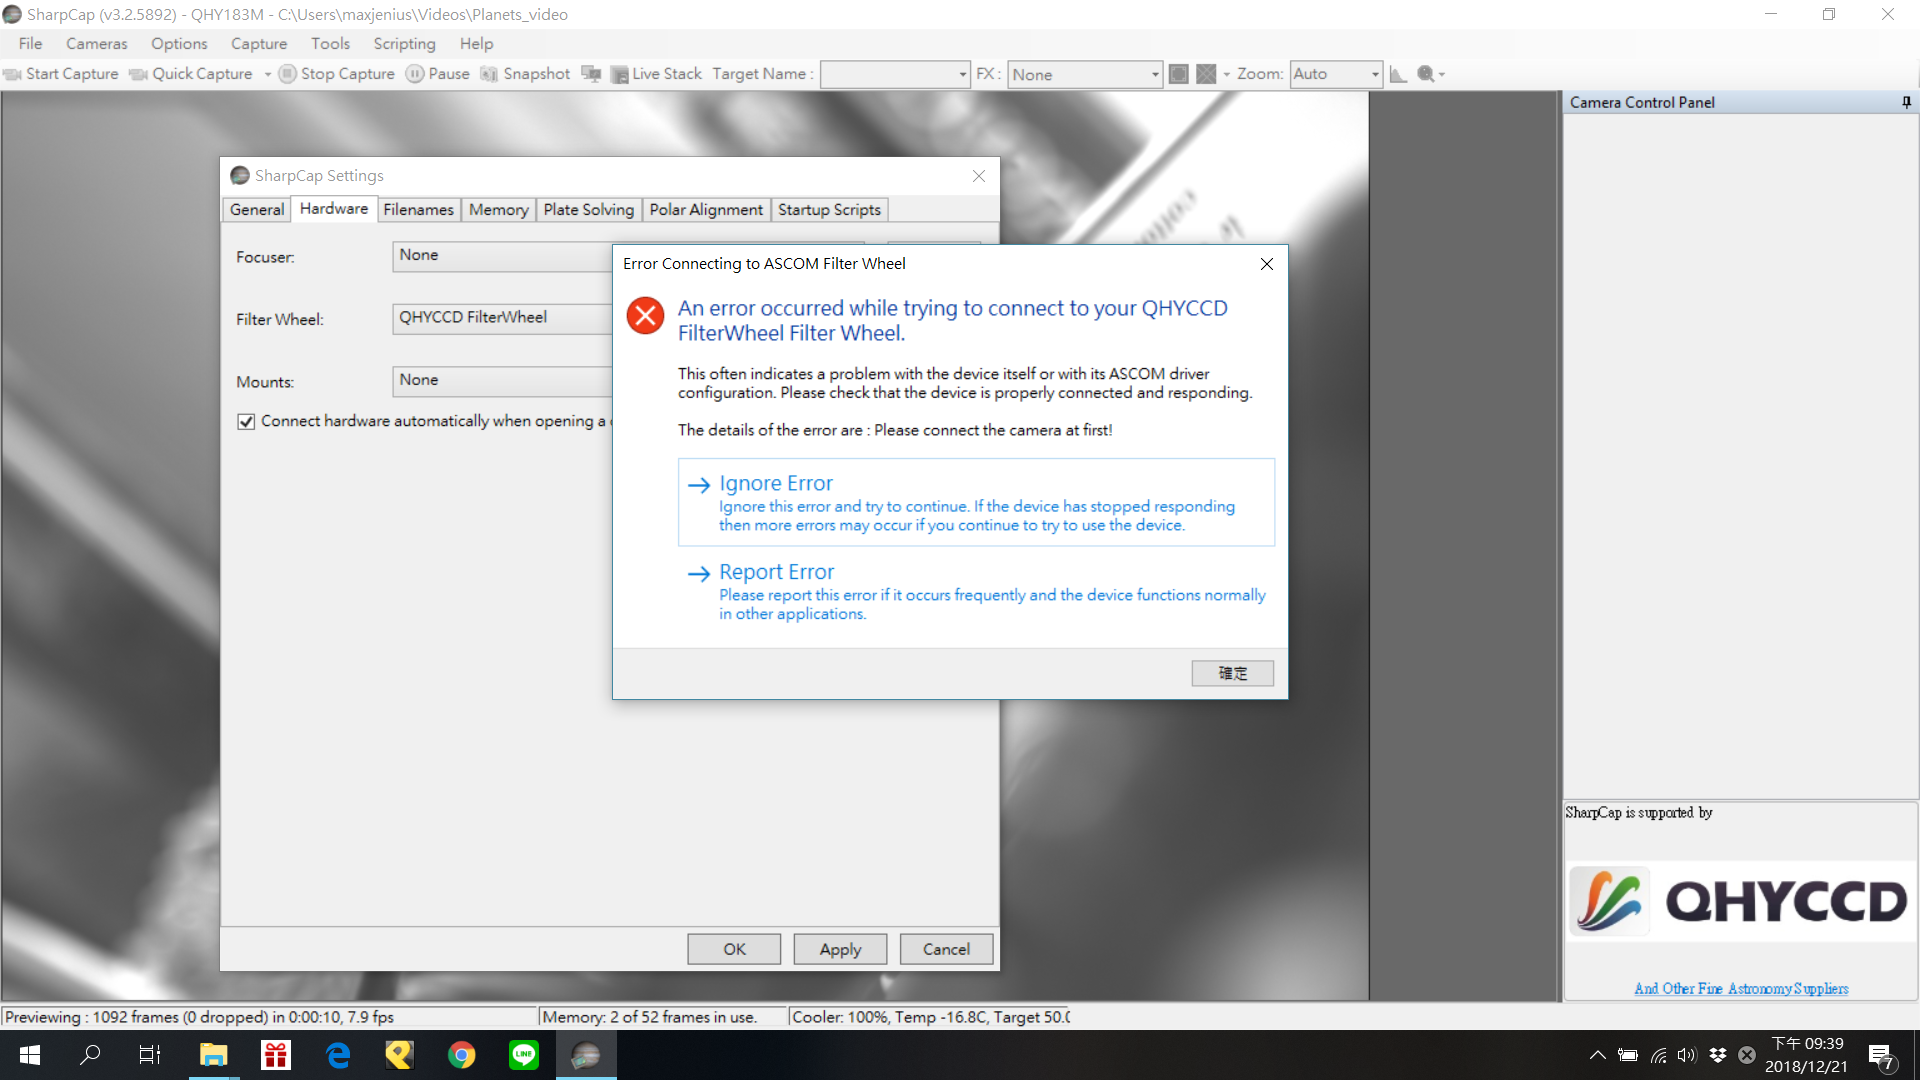
Task: Open the Polar Alignment tab
Action: [706, 210]
